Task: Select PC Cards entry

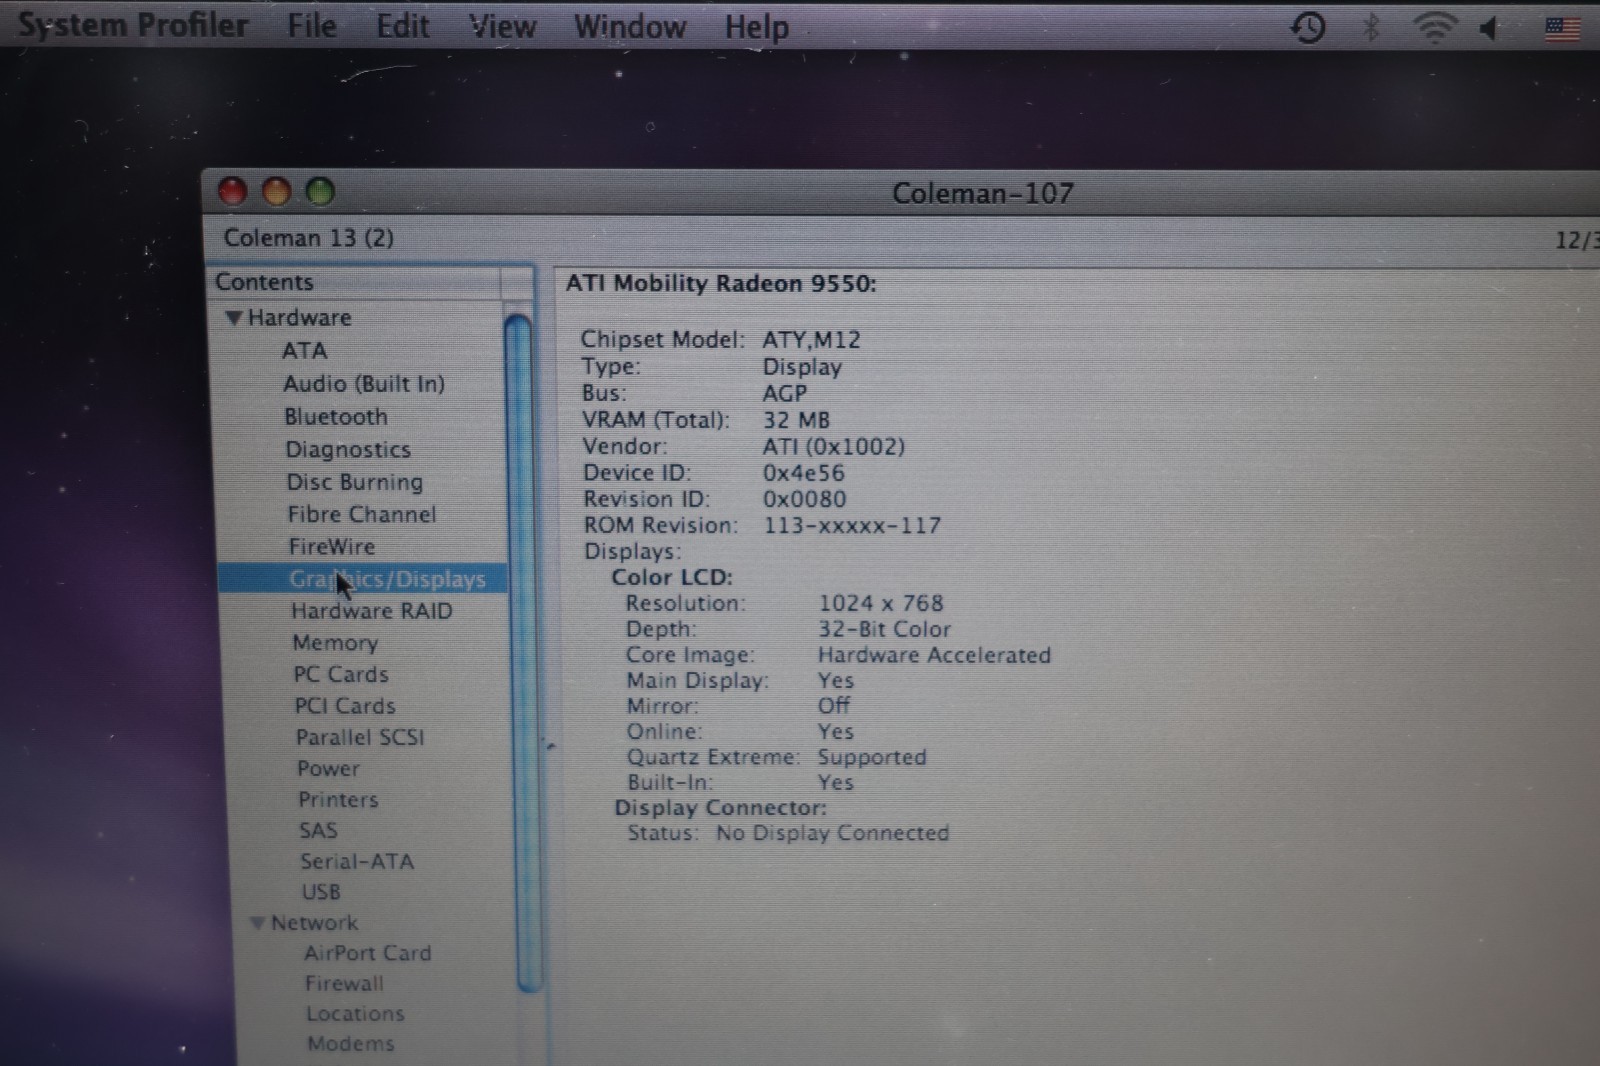Action: click(x=341, y=674)
